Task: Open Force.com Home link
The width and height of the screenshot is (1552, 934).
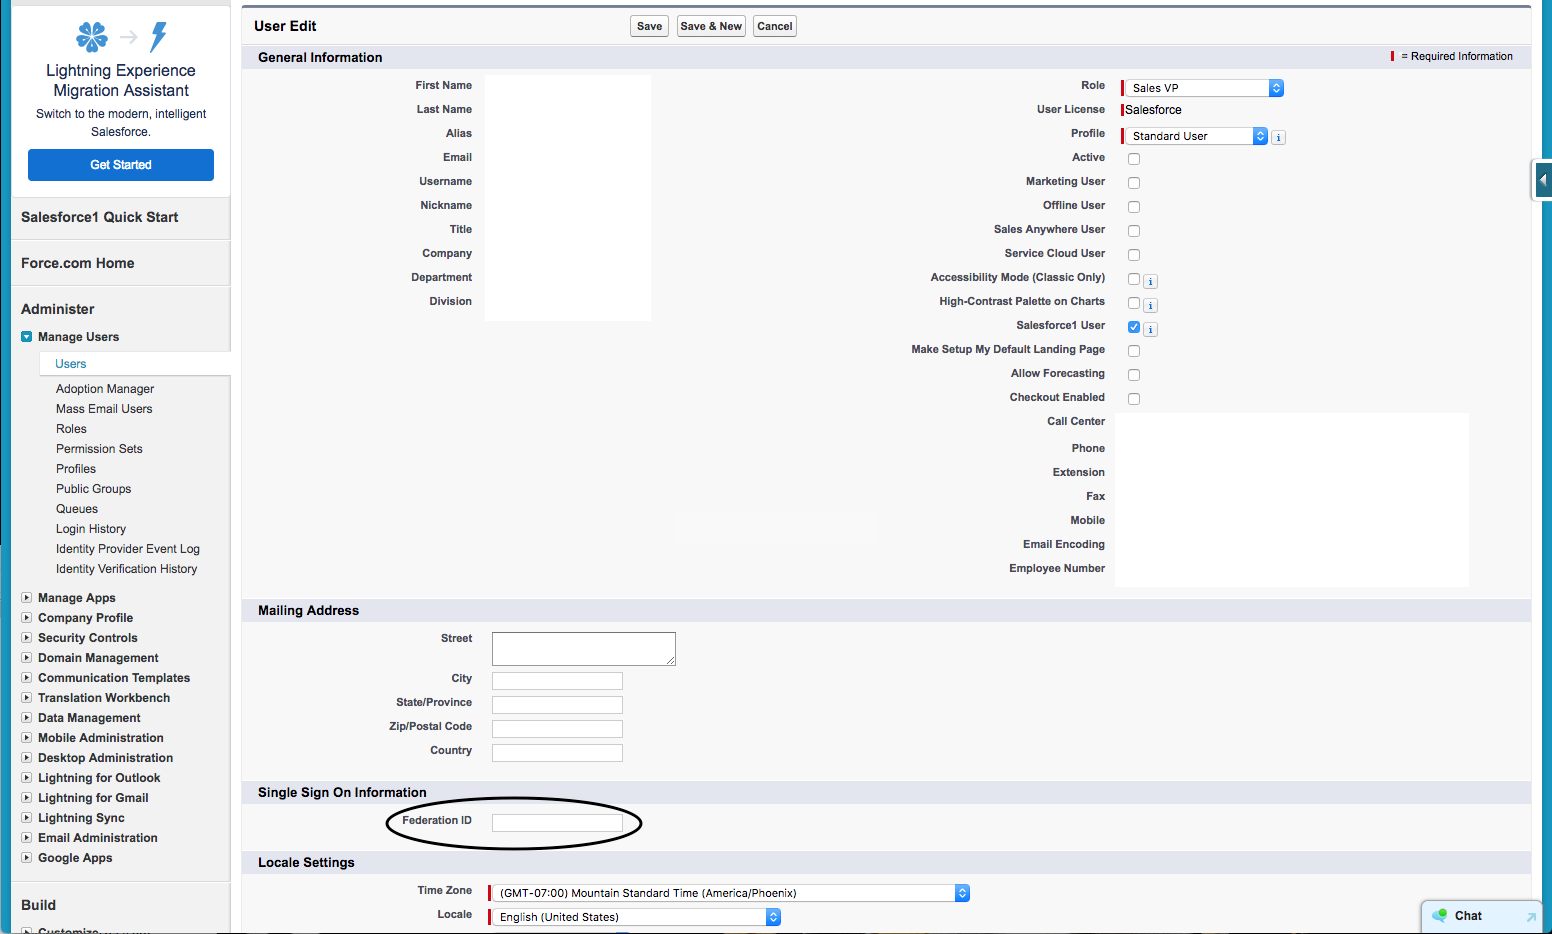Action: click(x=77, y=263)
